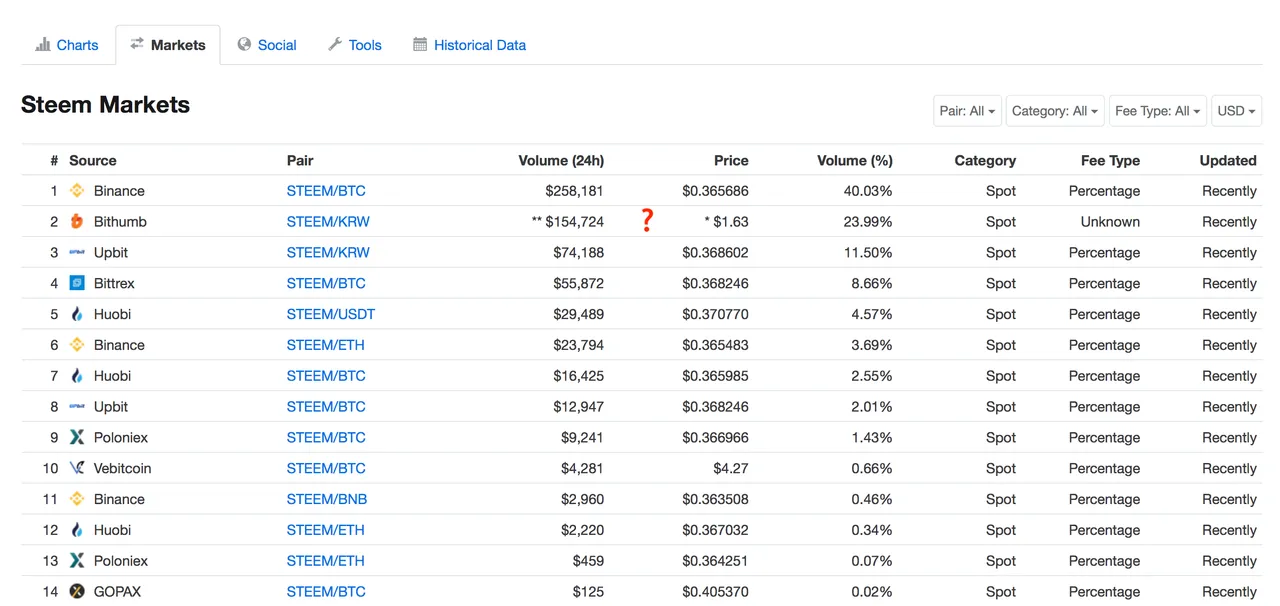The height and width of the screenshot is (606, 1280).
Task: Open Binance STEEM/ETH pair link
Action: coord(326,345)
